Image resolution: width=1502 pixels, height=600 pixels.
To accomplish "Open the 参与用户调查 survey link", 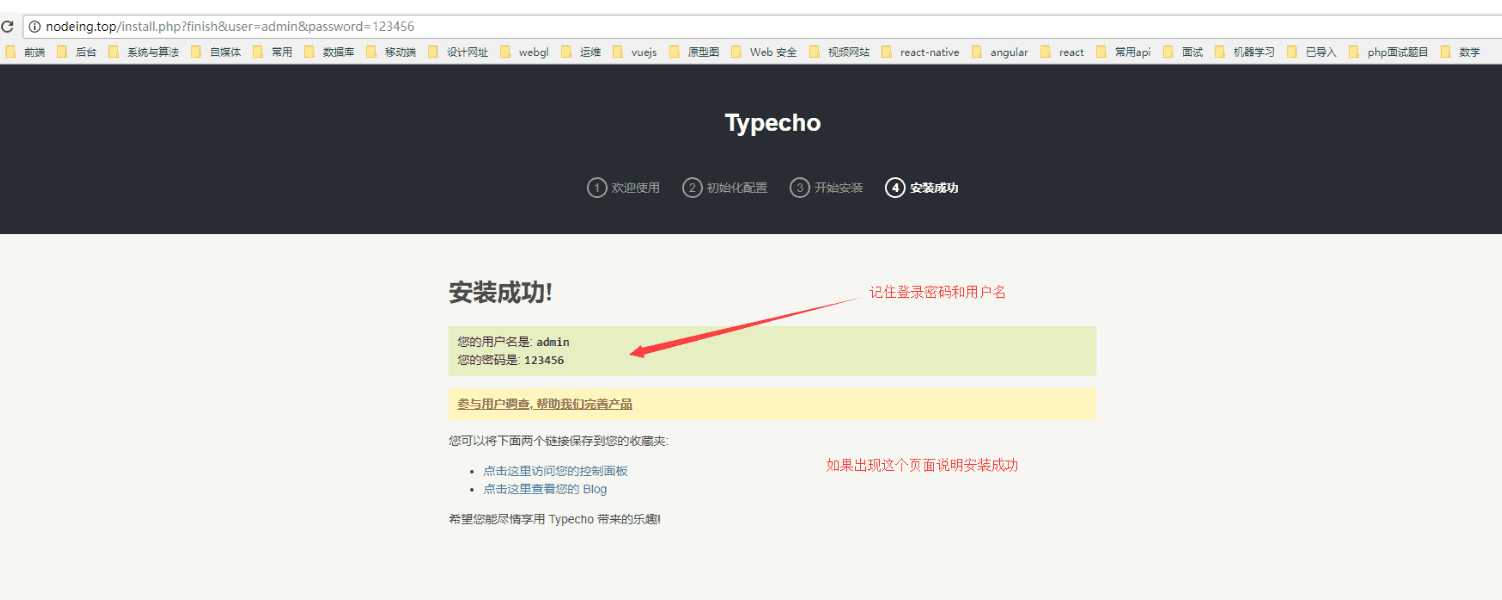I will 545,404.
